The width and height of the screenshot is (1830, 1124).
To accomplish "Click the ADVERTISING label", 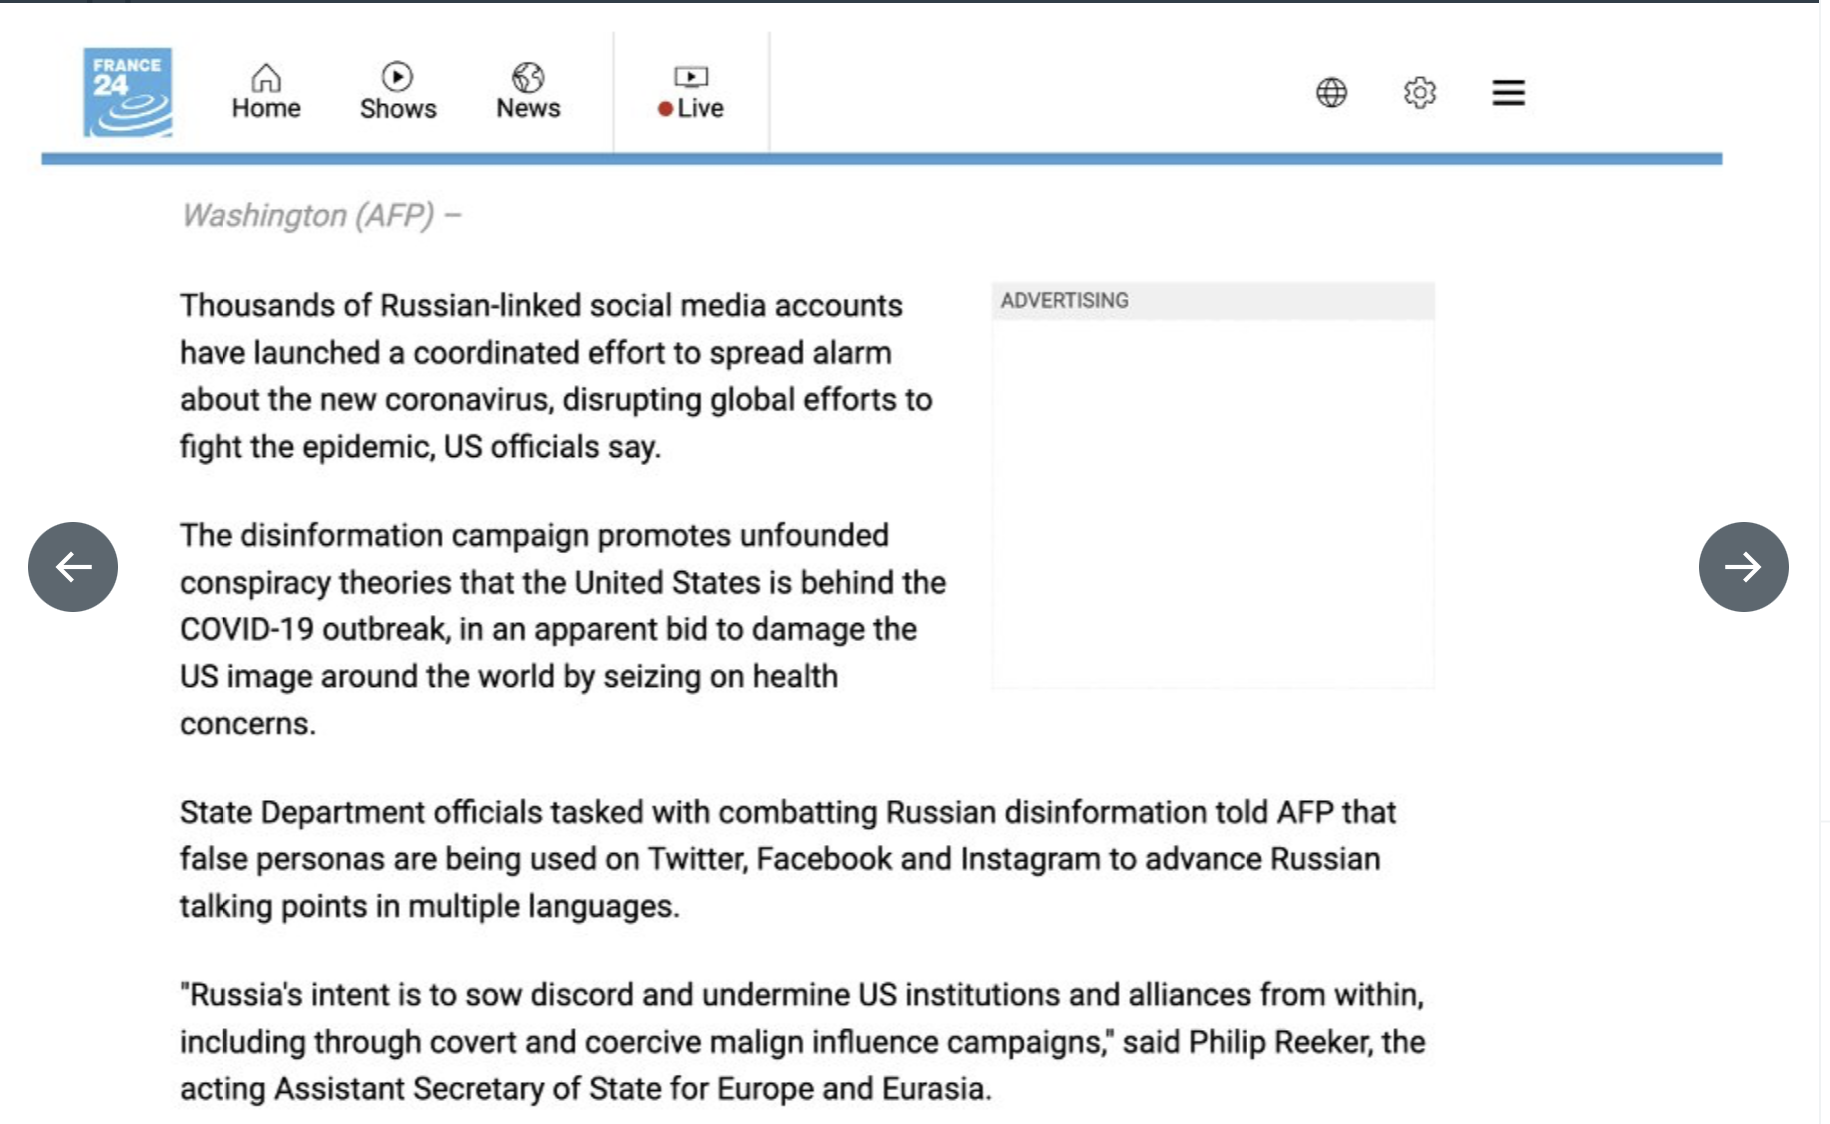I will coord(1064,300).
